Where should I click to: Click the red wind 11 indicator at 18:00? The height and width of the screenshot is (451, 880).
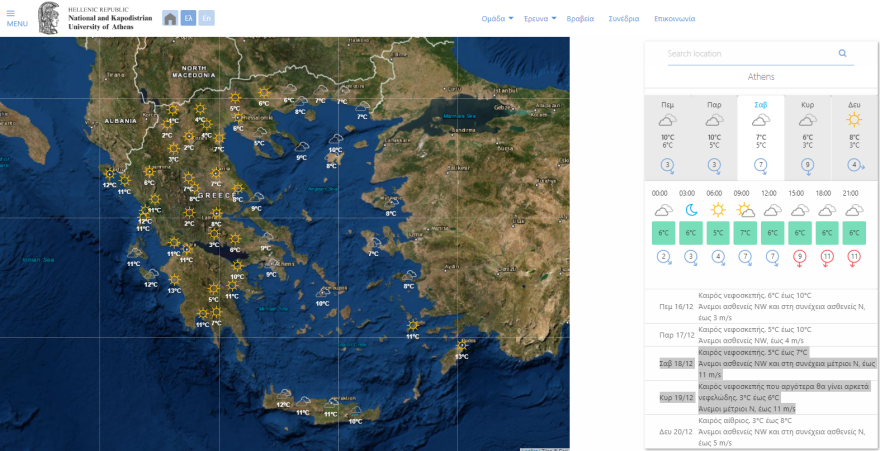827,257
